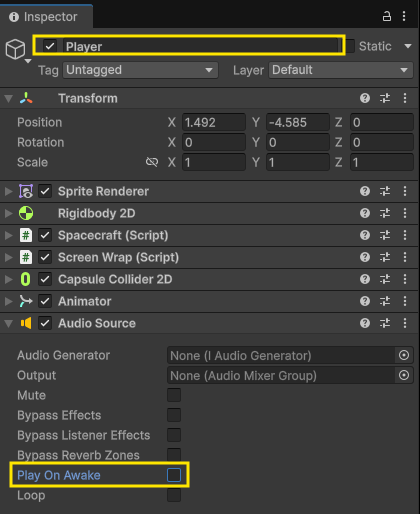Image resolution: width=420 pixels, height=514 pixels.
Task: Open Screen Wrap more options menu
Action: (405, 257)
